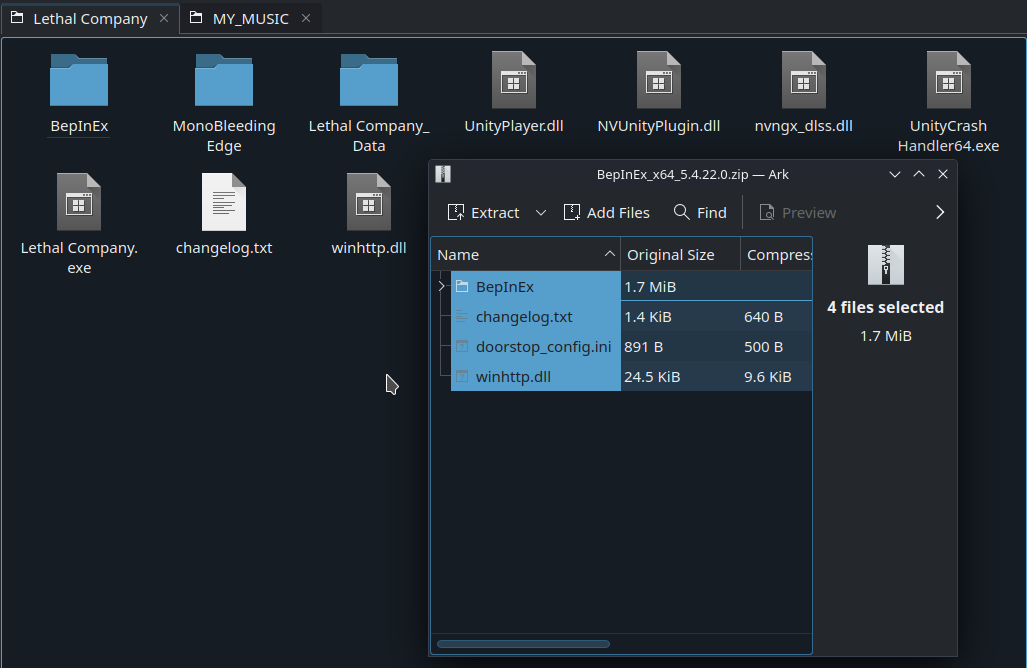Click Find in Ark toolbar
The width and height of the screenshot is (1027, 668).
(x=700, y=213)
